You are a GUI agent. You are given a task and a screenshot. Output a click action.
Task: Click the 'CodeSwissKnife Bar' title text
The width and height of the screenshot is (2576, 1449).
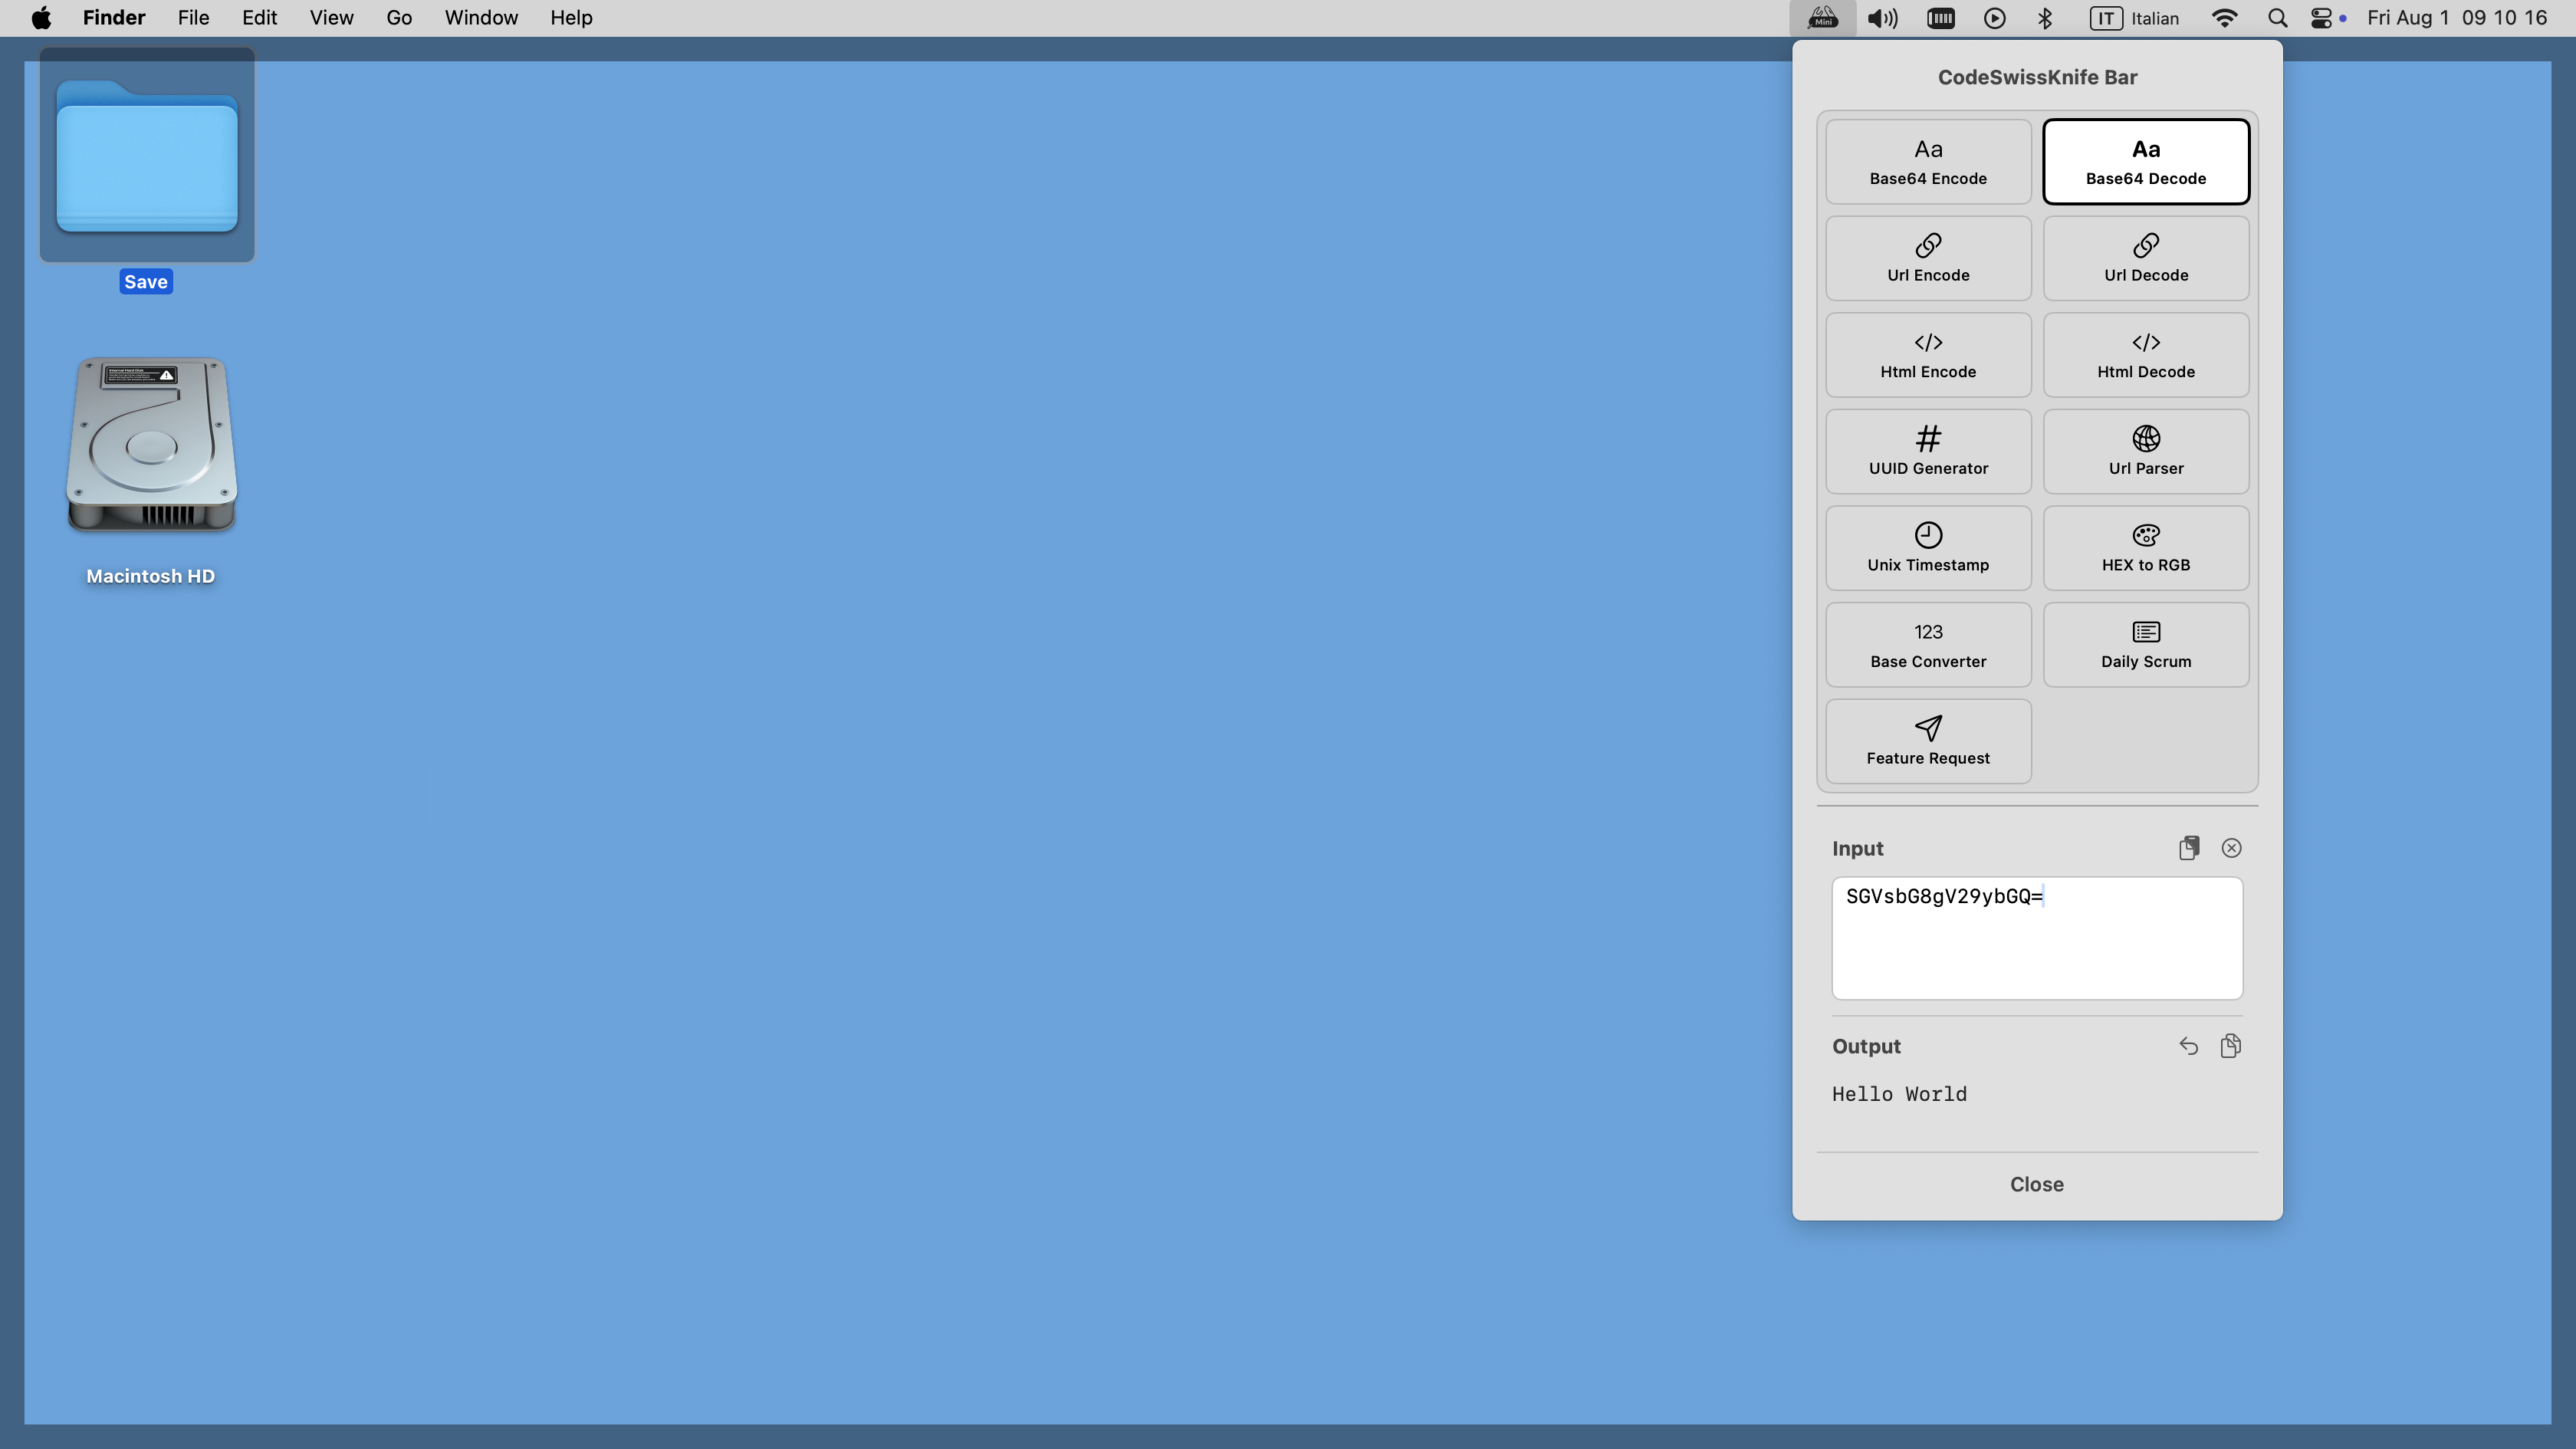pos(2037,78)
